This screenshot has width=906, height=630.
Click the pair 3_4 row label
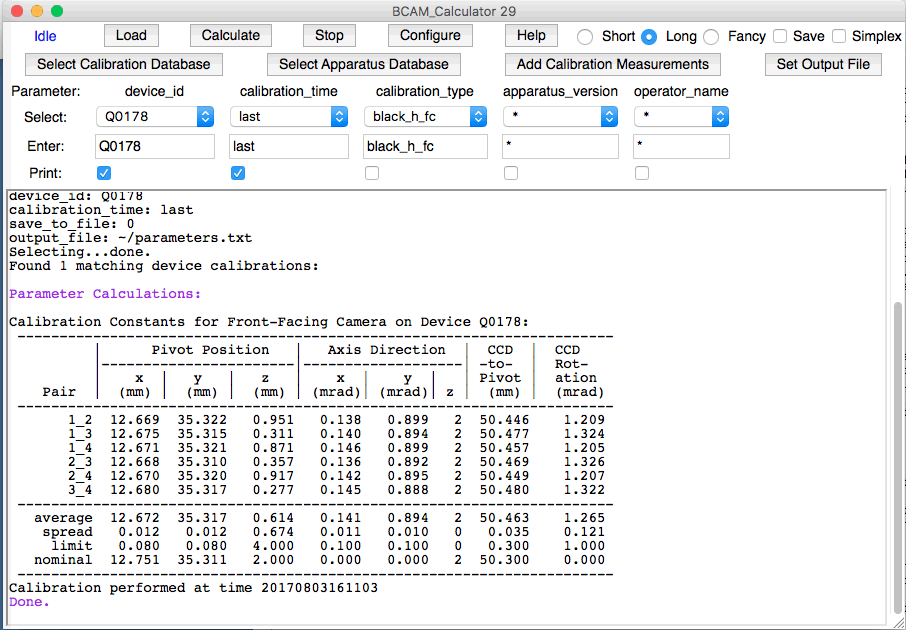coord(80,490)
